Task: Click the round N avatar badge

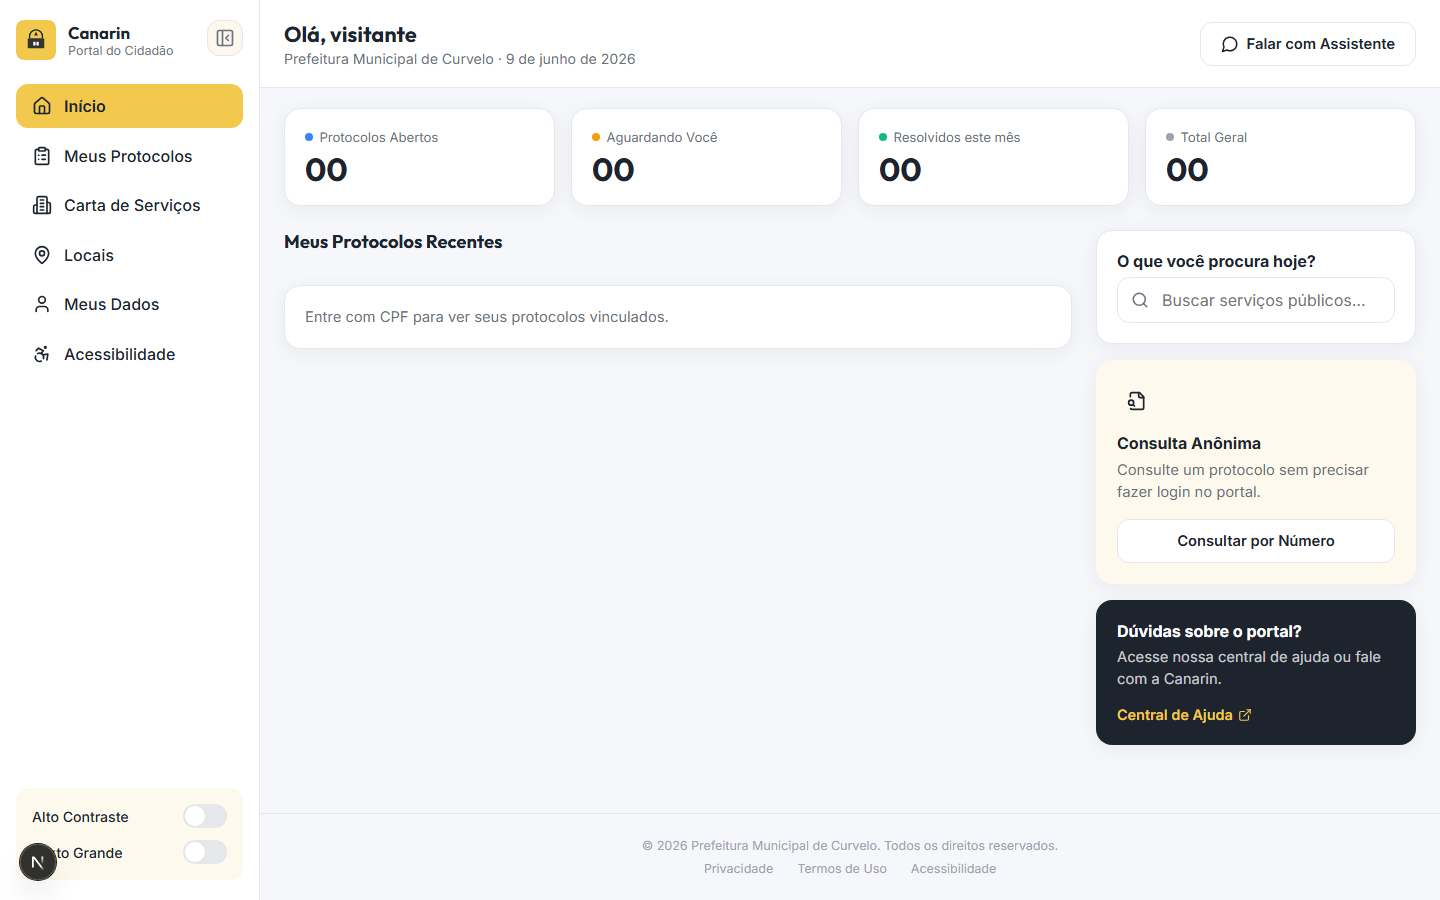Action: pyautogui.click(x=38, y=862)
